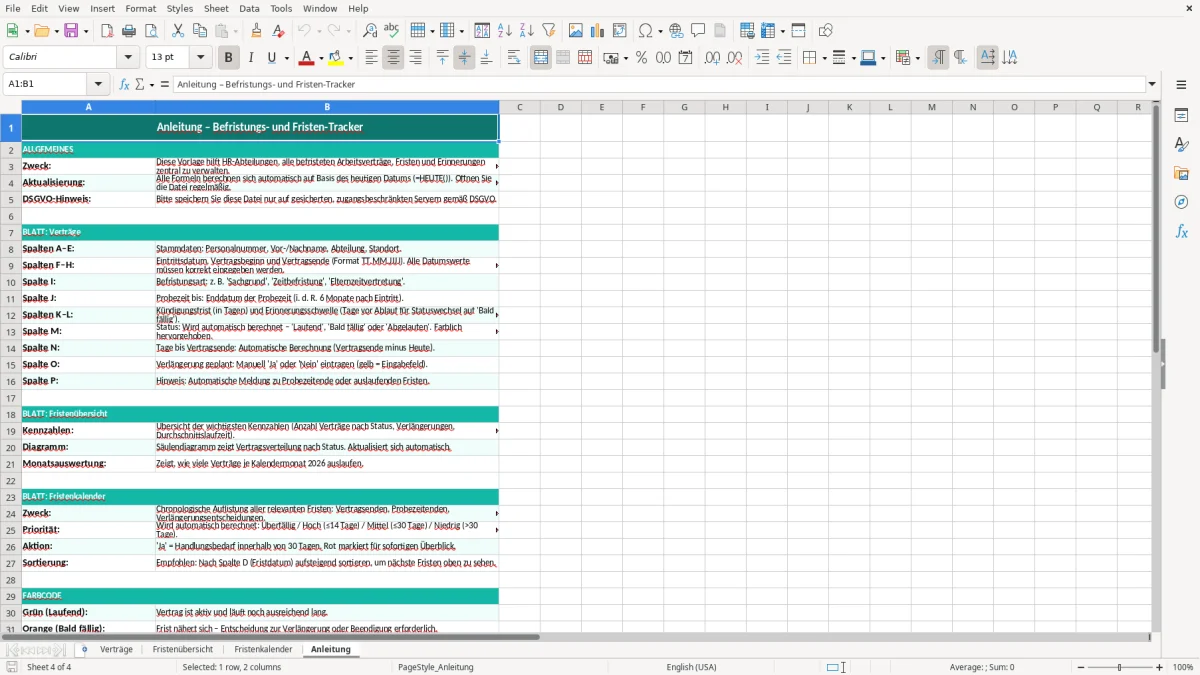Open the Font Name dropdown
Image resolution: width=1200 pixels, height=675 pixels.
127,58
